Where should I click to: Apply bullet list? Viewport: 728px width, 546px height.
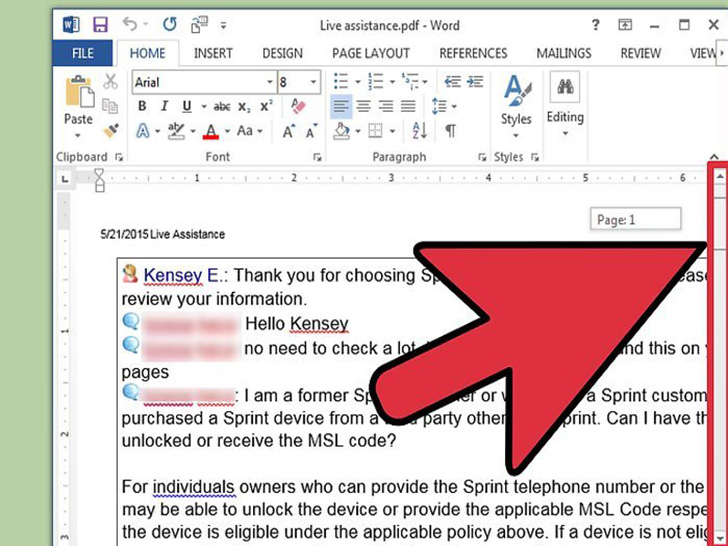coord(341,82)
